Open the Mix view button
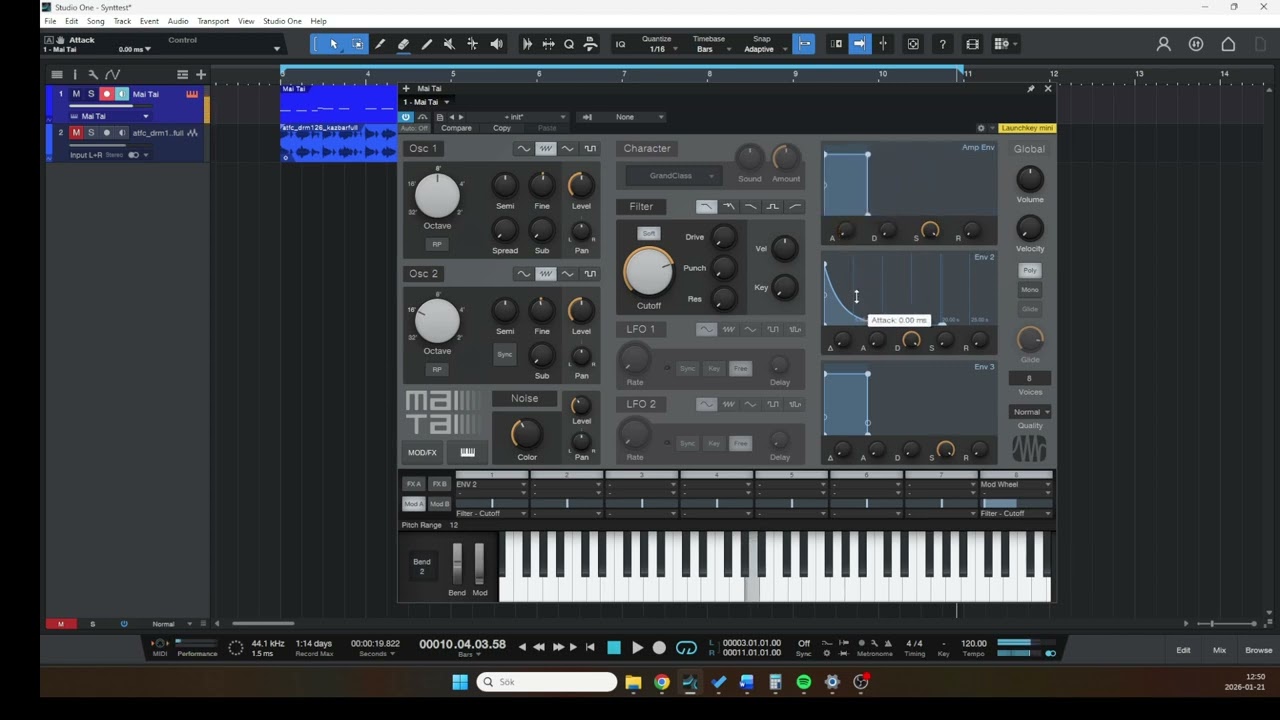 pyautogui.click(x=1219, y=650)
